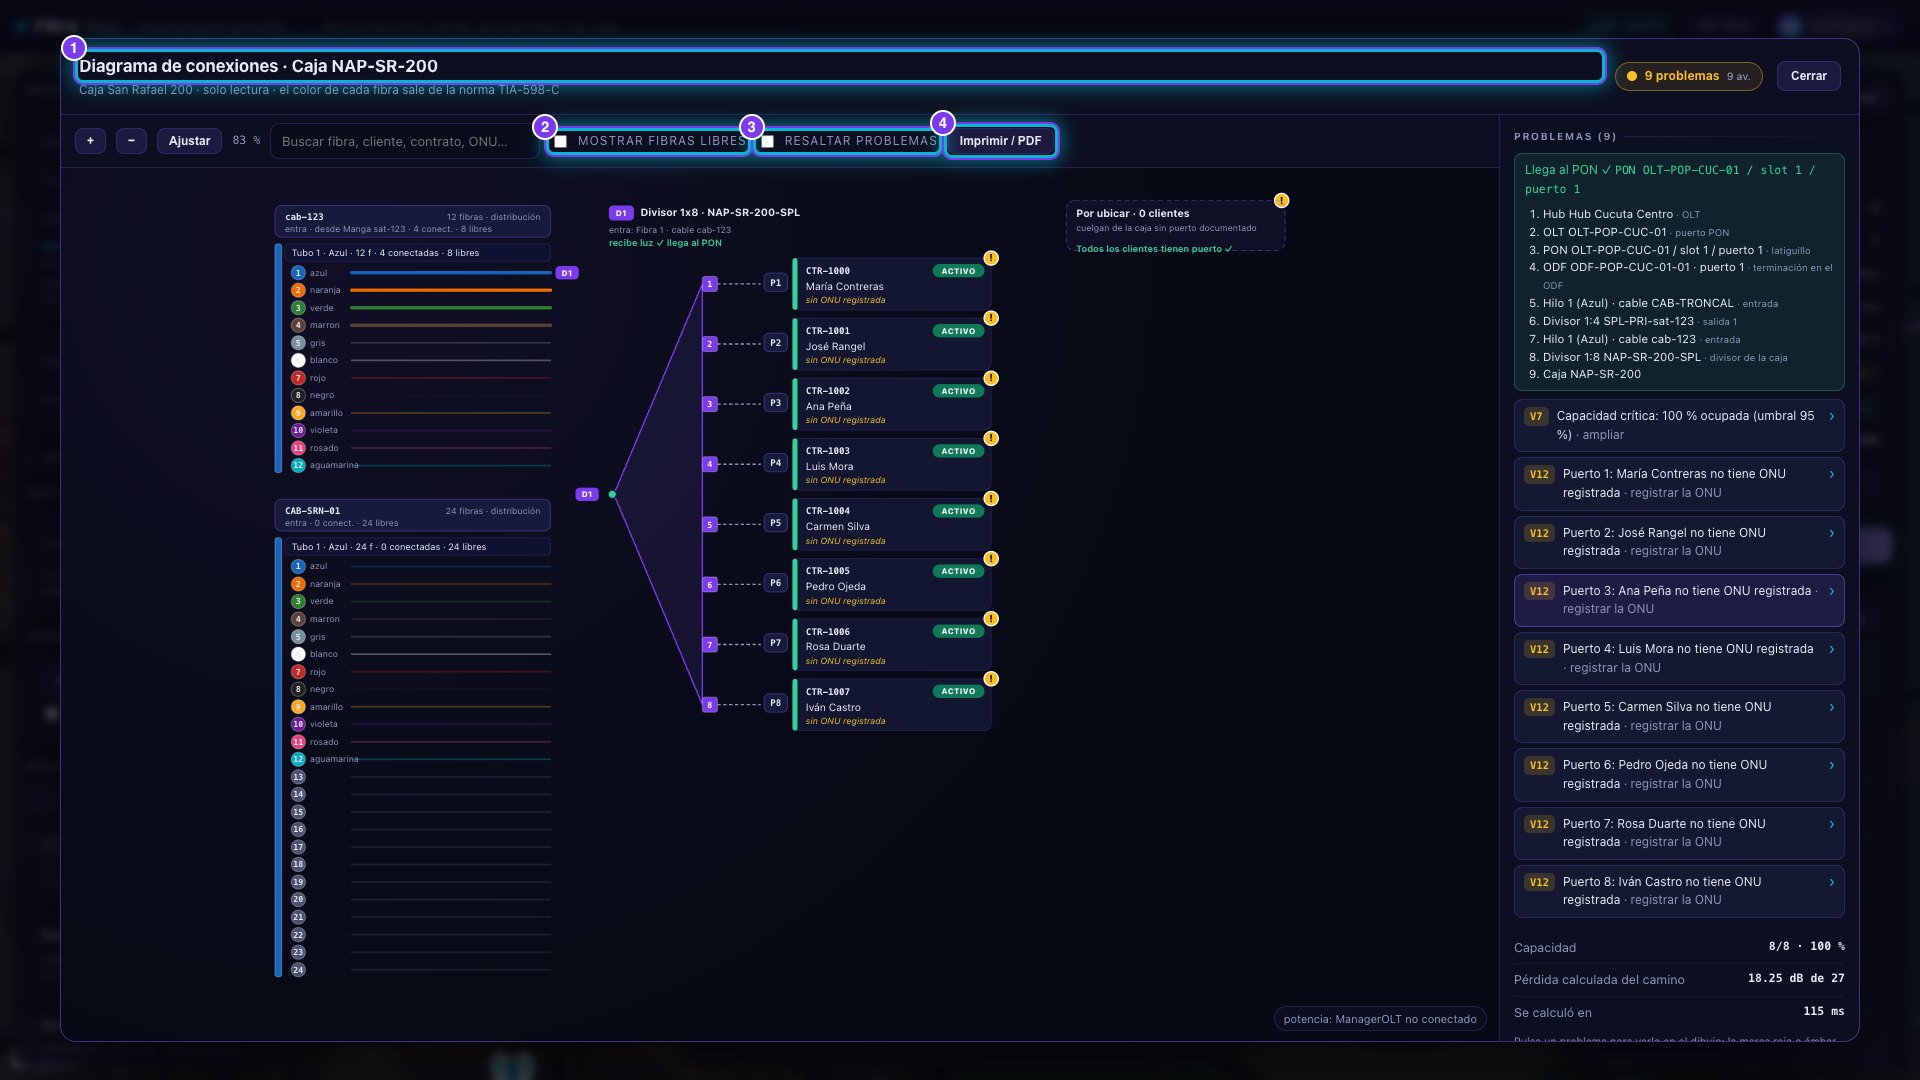Select splitter port P6 node
Screen dimensions: 1920x1080
point(775,583)
